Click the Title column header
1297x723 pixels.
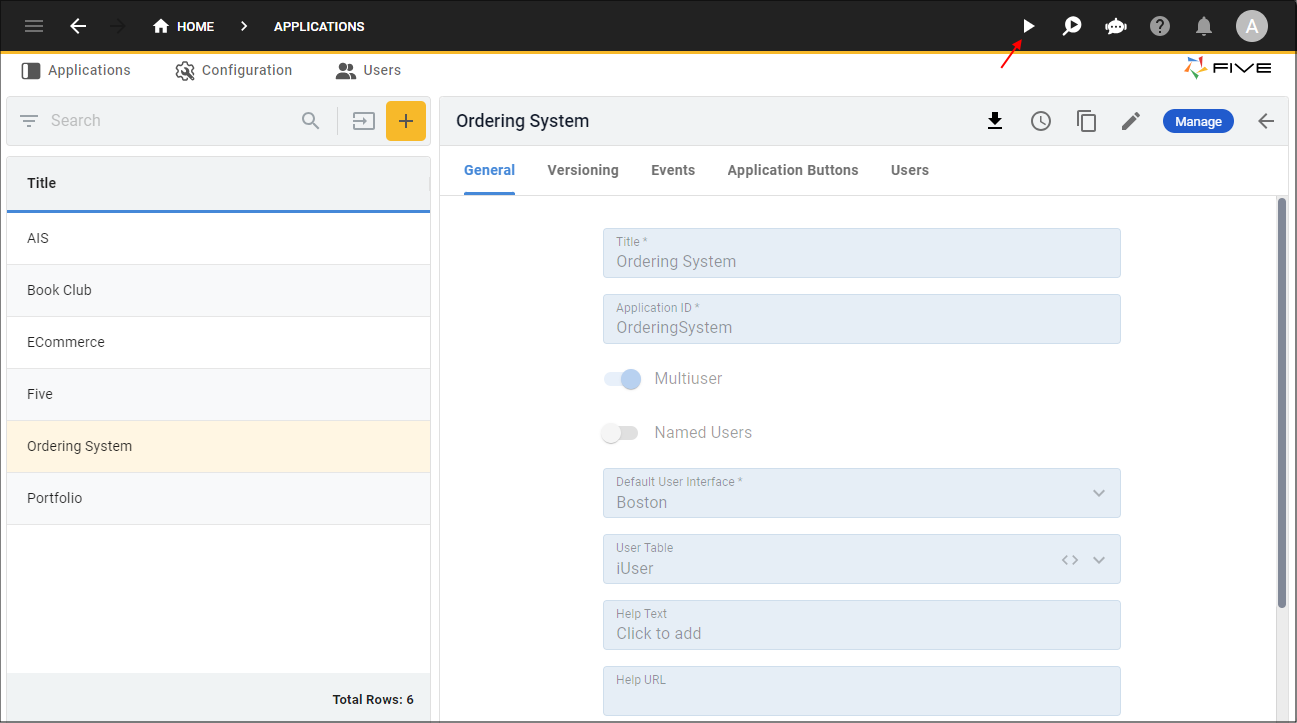pyautogui.click(x=218, y=183)
